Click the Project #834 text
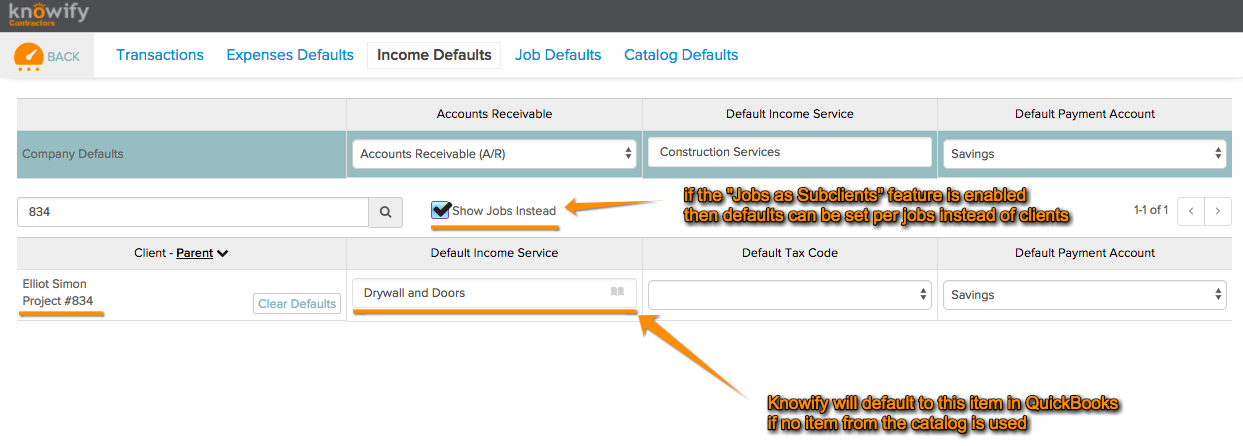This screenshot has width=1243, height=446. pyautogui.click(x=58, y=301)
